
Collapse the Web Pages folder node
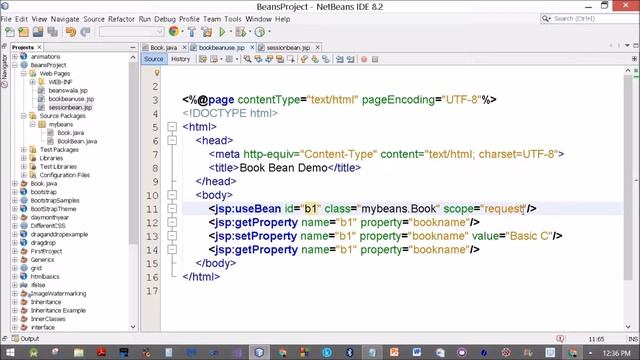(x=24, y=73)
